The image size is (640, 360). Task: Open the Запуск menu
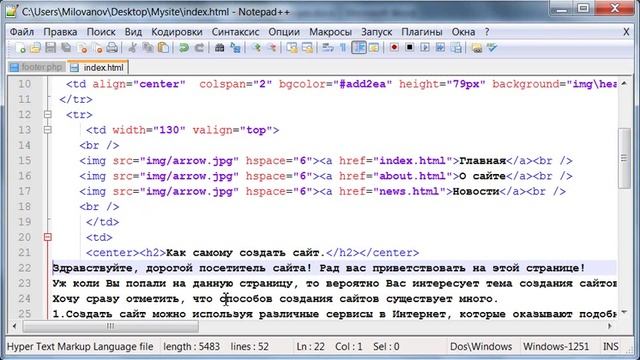point(376,32)
